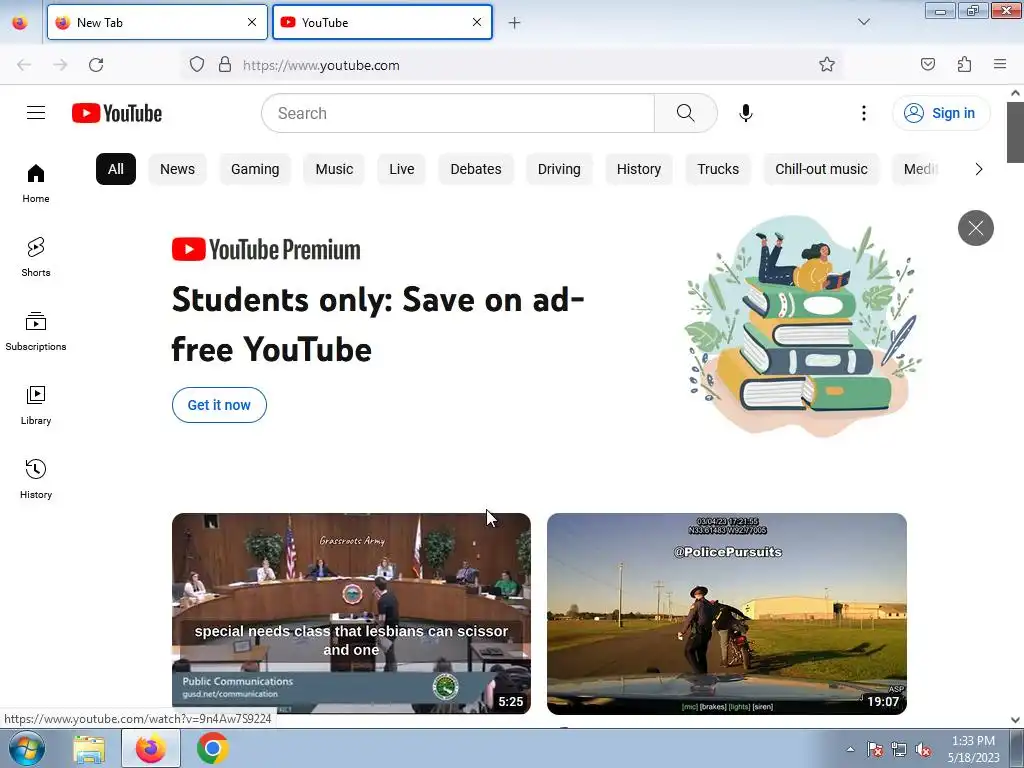Go to Home in sidebar
Viewport: 1024px width, 768px height.
point(36,184)
